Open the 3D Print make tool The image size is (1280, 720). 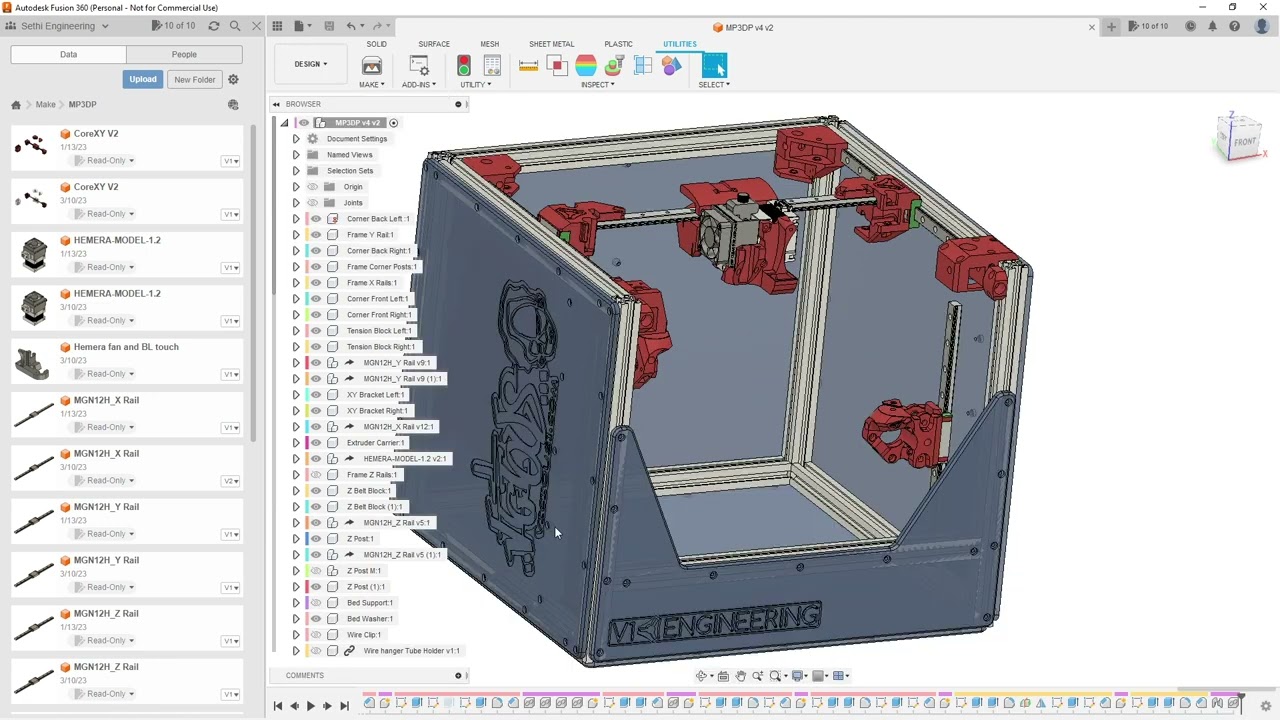pyautogui.click(x=372, y=66)
